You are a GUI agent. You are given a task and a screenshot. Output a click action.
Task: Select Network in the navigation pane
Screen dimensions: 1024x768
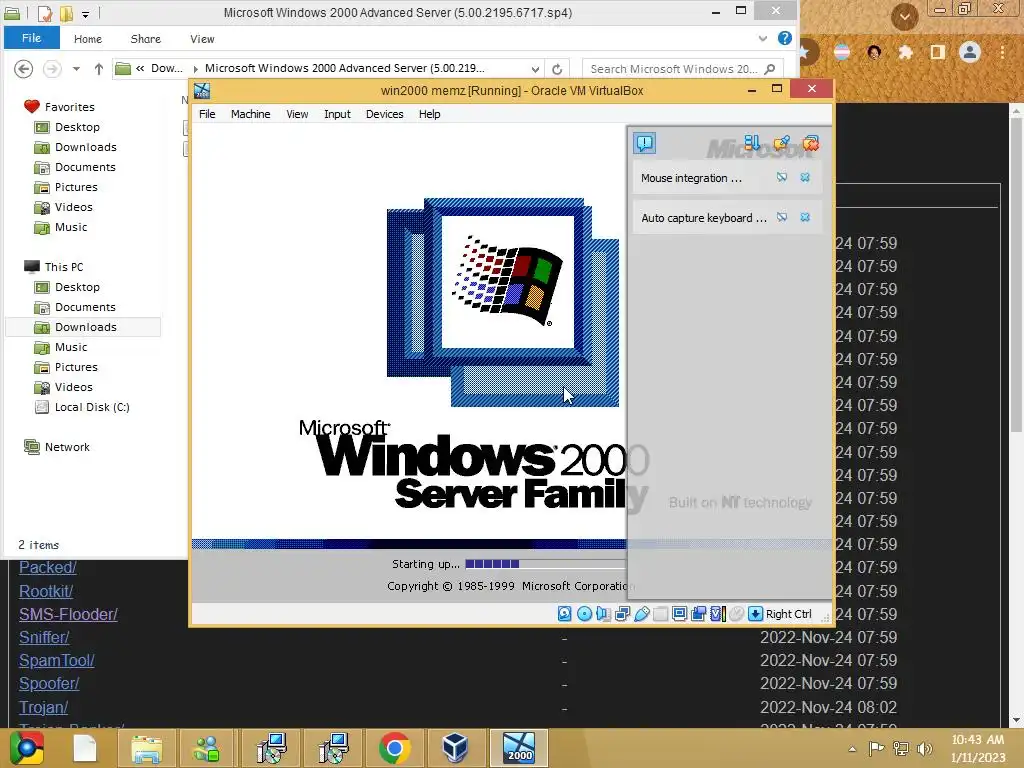pyautogui.click(x=67, y=447)
